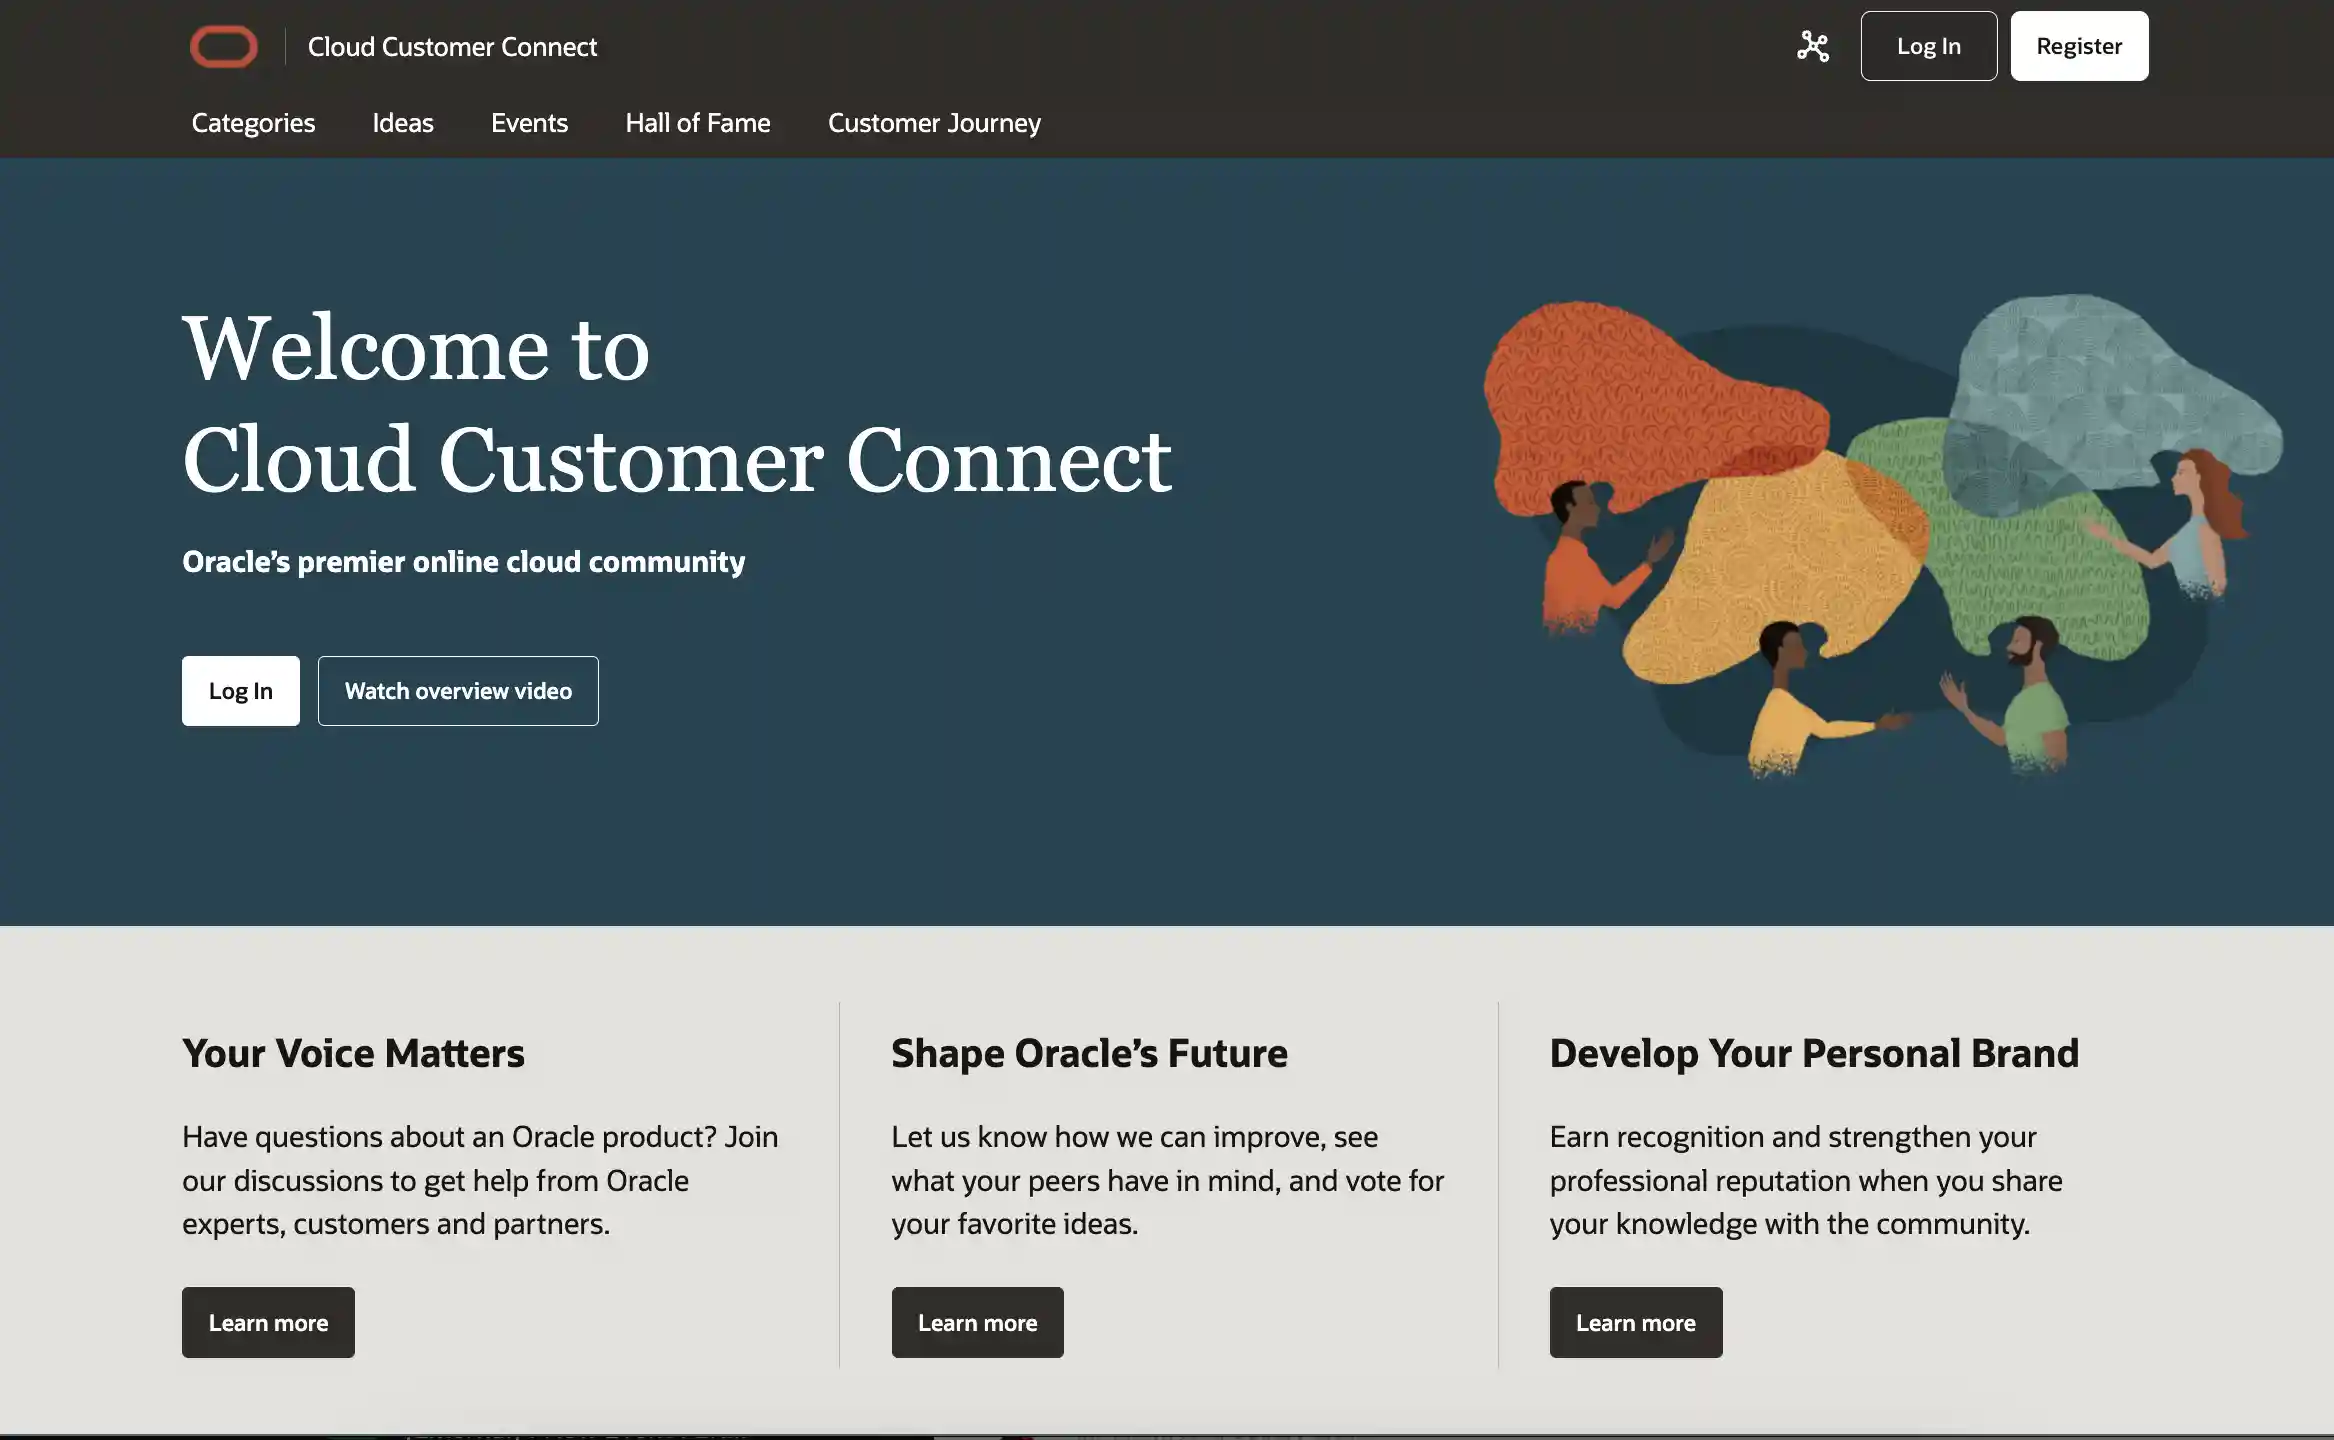Open the Events menu item
The width and height of the screenshot is (2334, 1440).
point(529,123)
